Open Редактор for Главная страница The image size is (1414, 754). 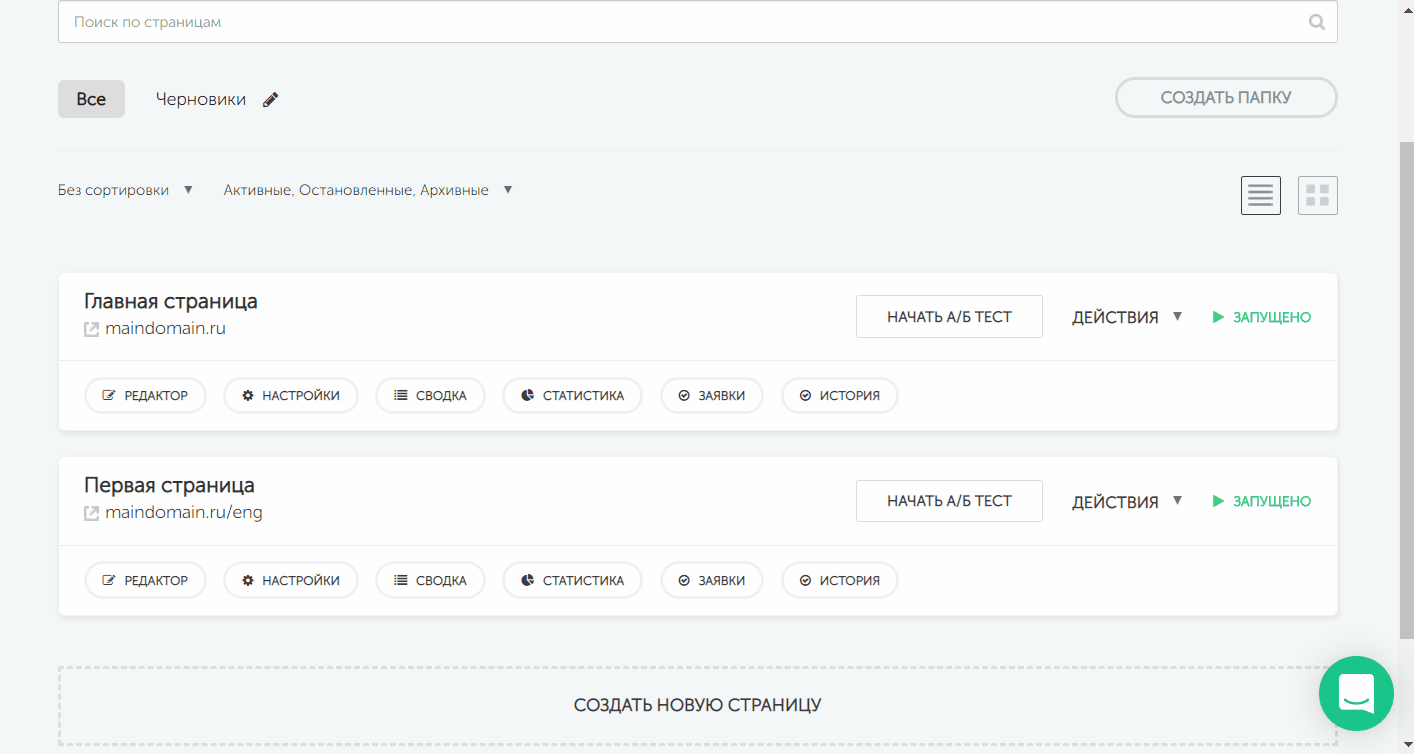(145, 395)
